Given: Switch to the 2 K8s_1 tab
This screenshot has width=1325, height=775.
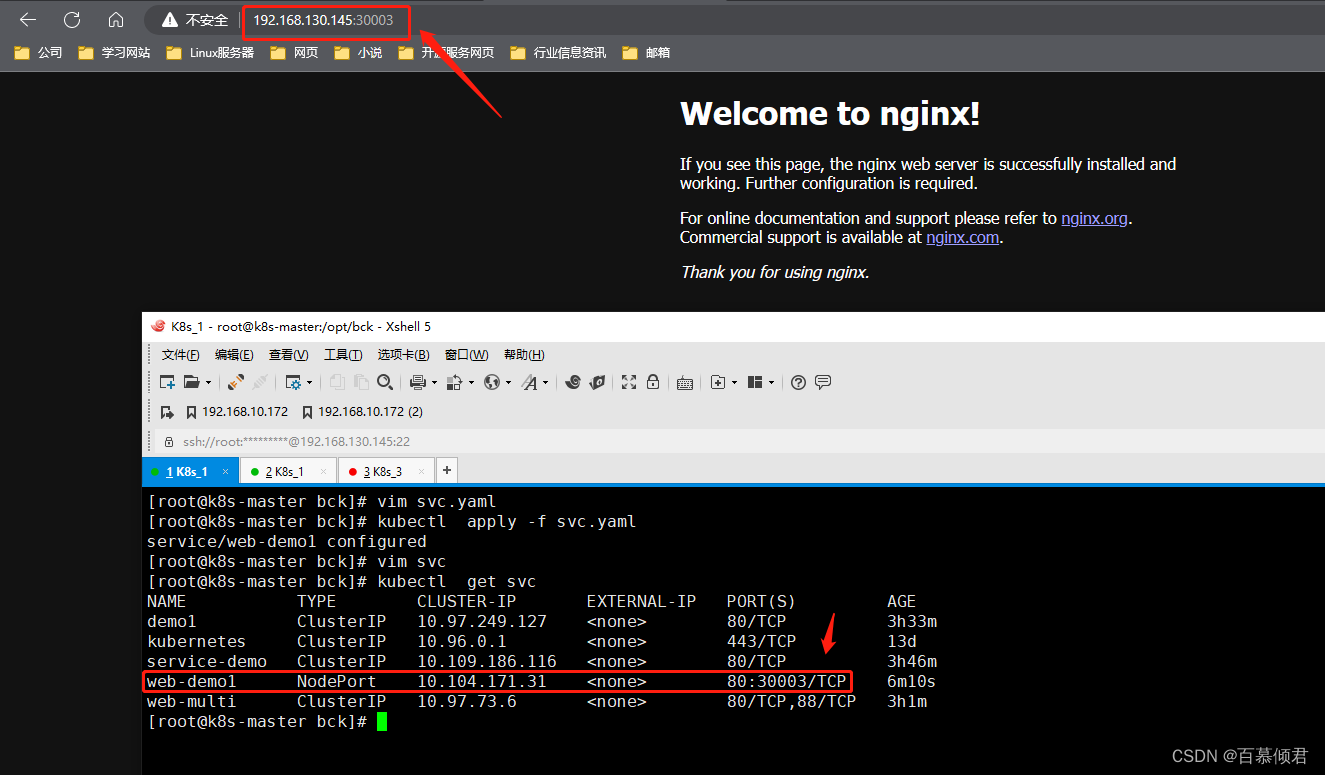Looking at the screenshot, I should click(288, 471).
